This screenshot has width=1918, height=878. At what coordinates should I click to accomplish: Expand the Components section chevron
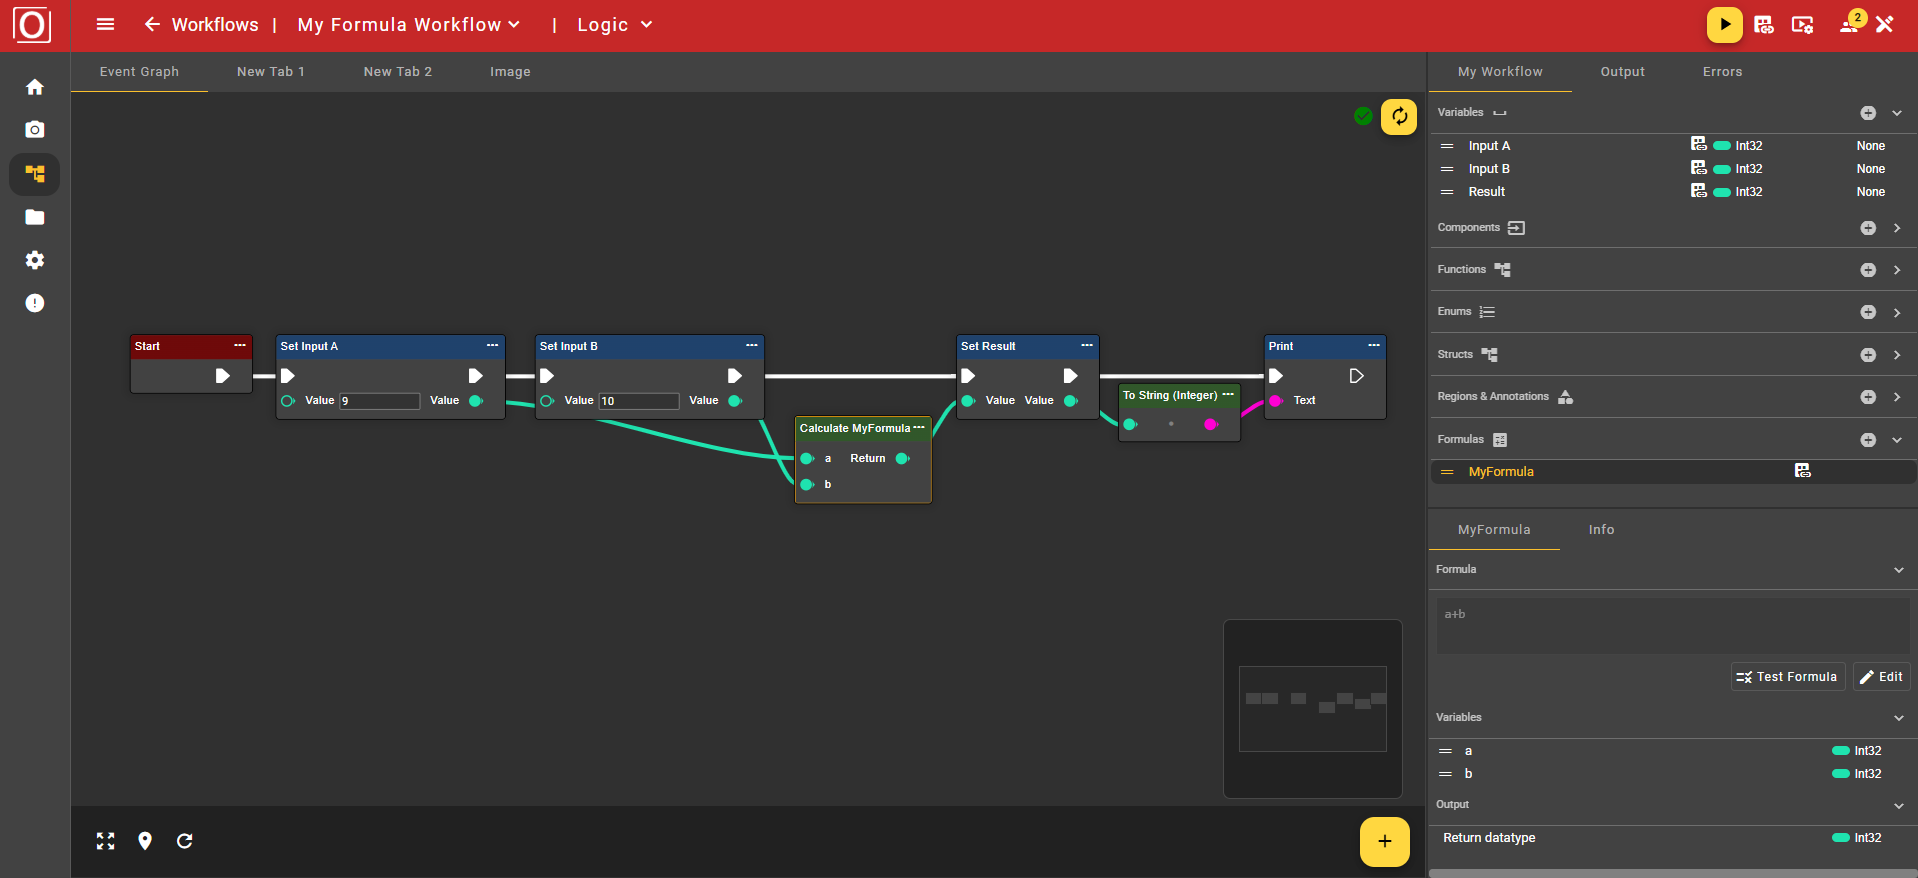(x=1897, y=228)
